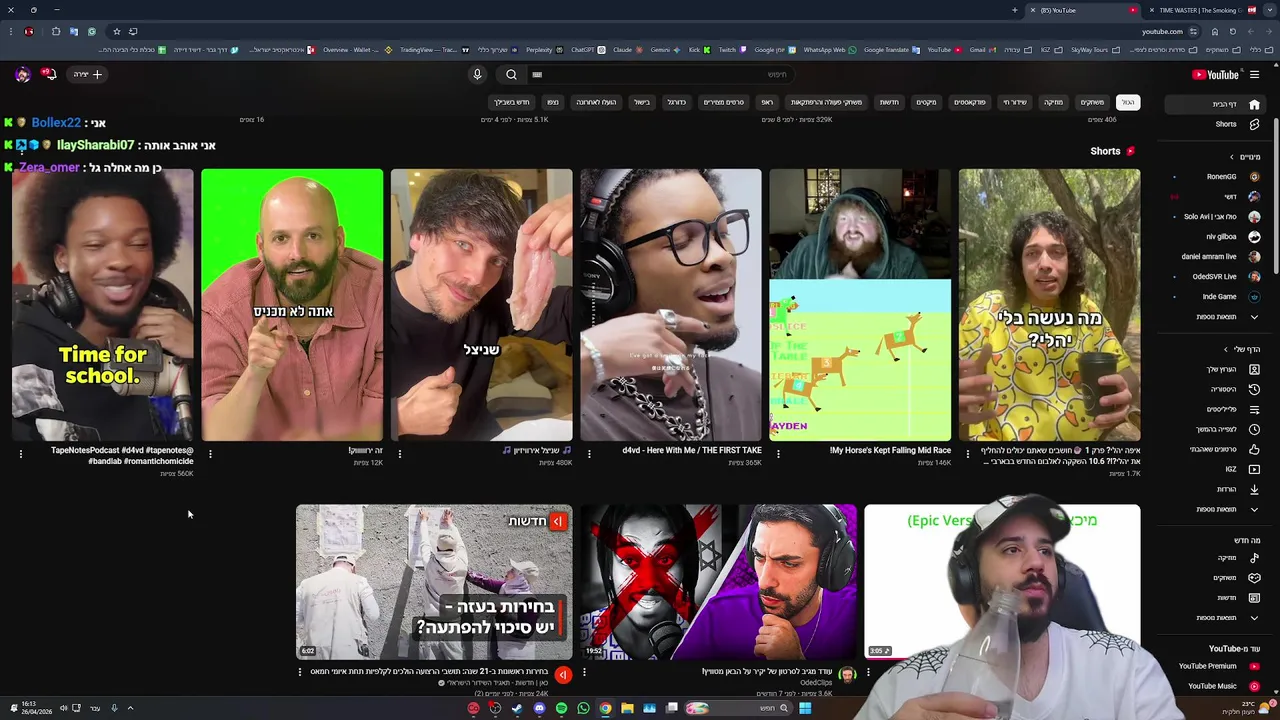Play the yellow duck shirt Short

1049,305
